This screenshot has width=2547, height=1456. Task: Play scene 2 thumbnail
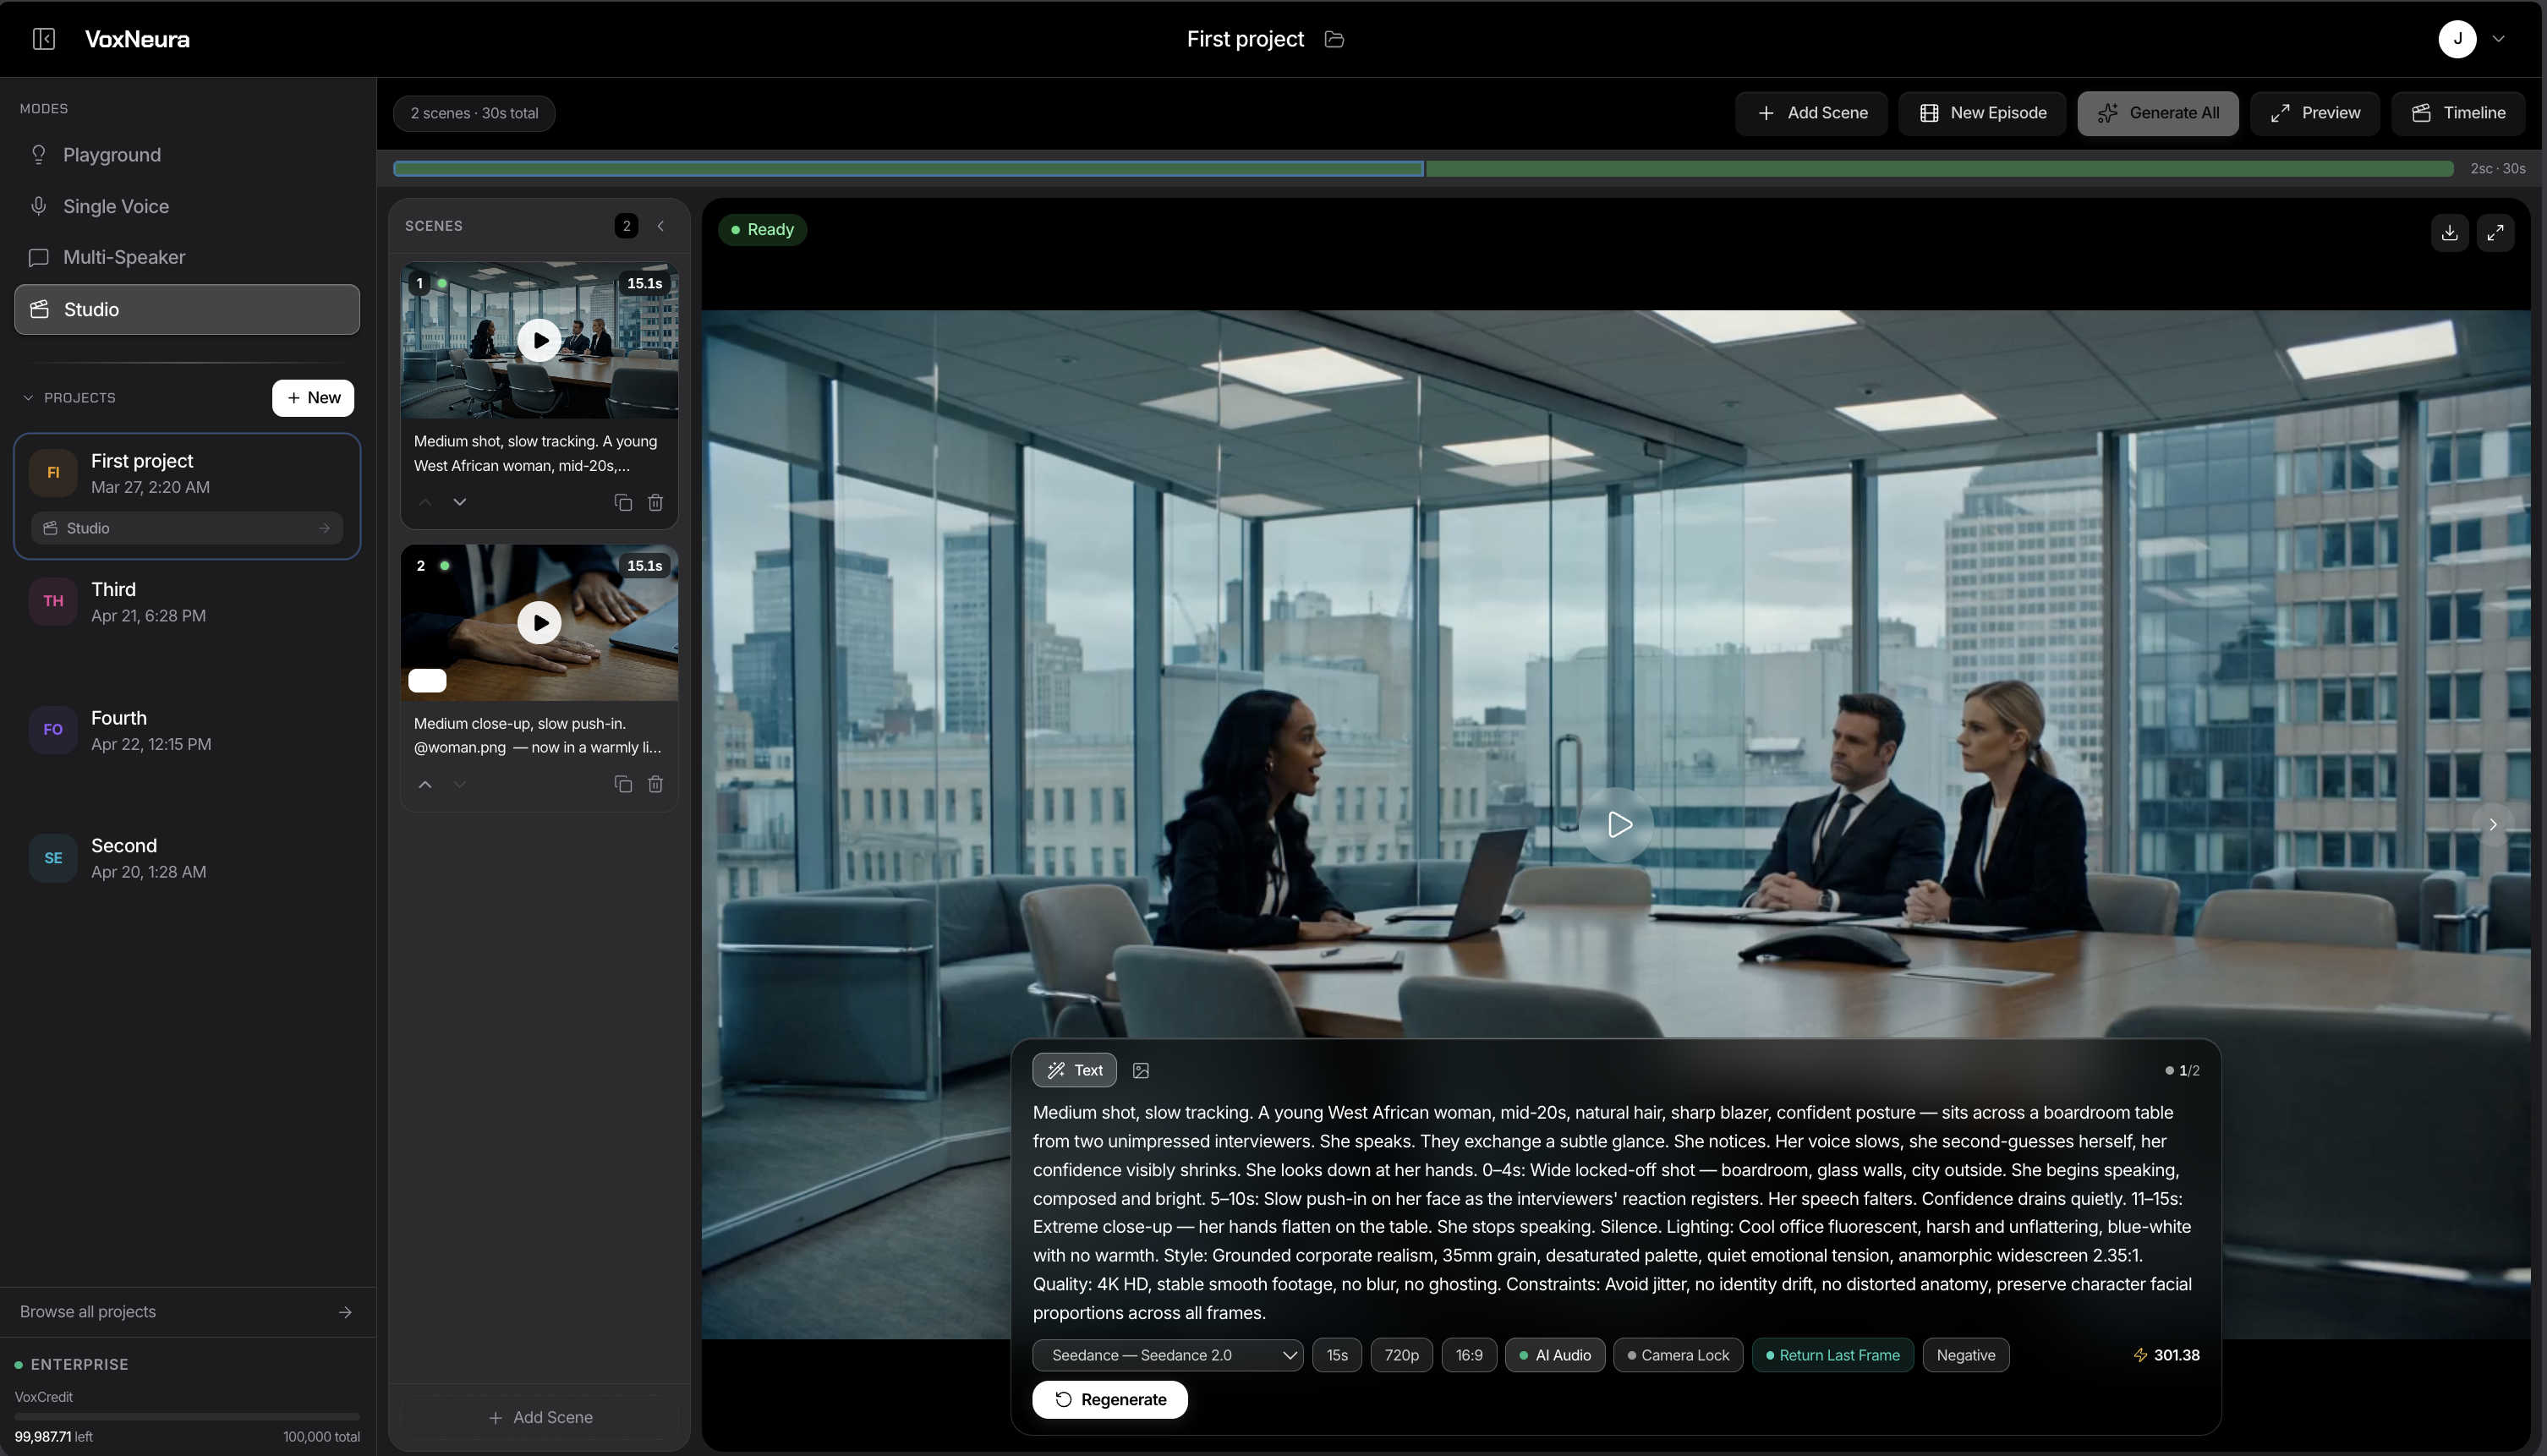coord(540,622)
